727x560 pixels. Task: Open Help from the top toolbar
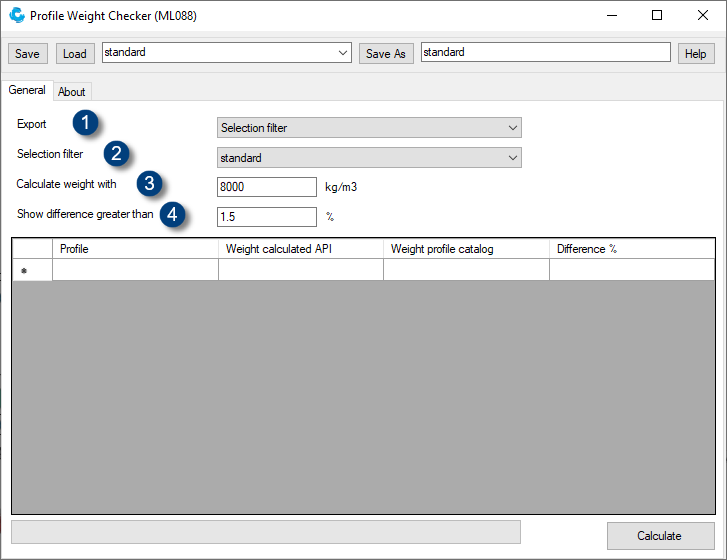pyautogui.click(x=696, y=54)
